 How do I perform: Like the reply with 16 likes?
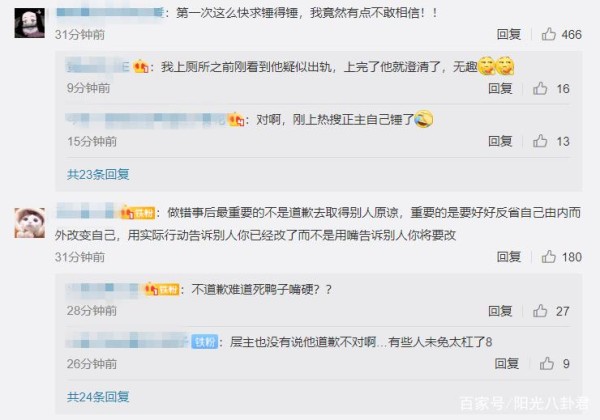540,88
